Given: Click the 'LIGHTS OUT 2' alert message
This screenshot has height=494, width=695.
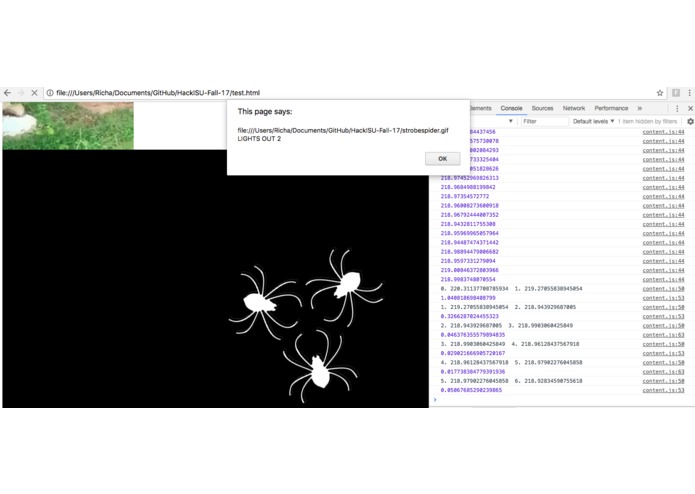Looking at the screenshot, I should click(x=259, y=139).
